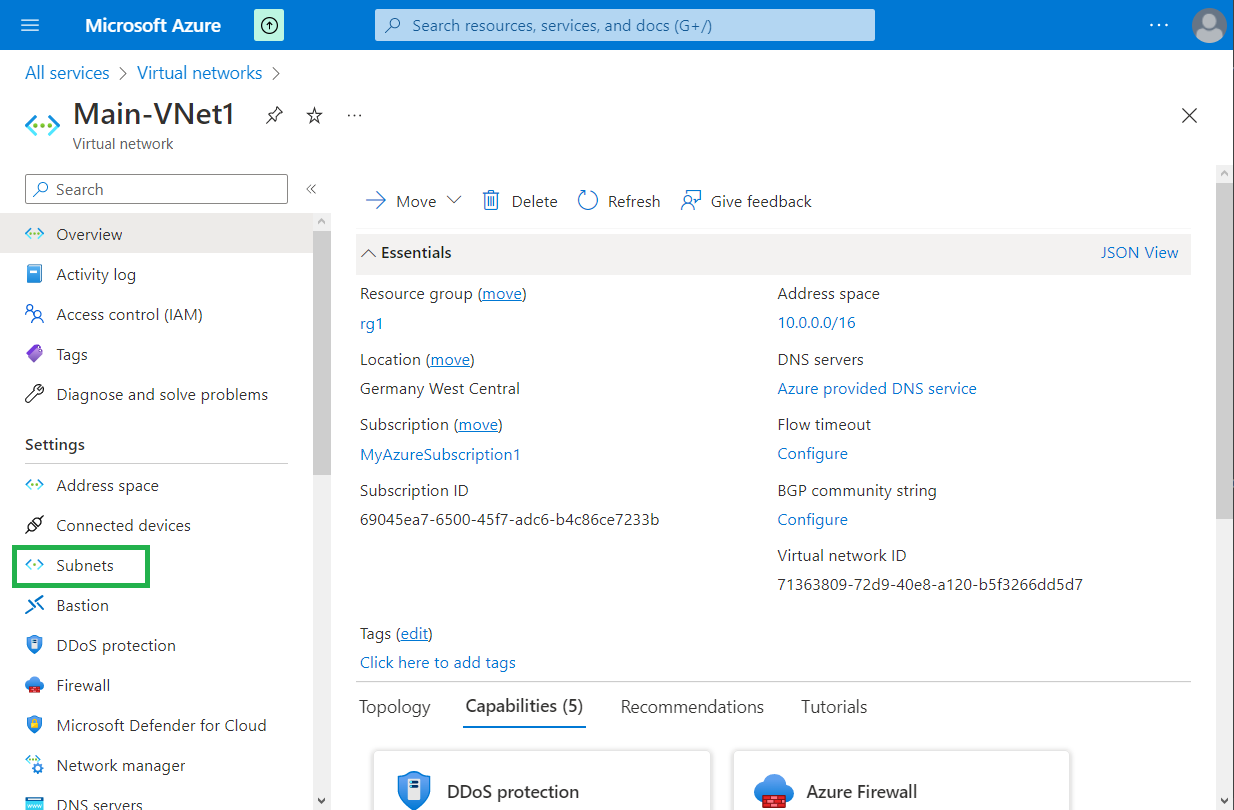The width and height of the screenshot is (1234, 810).
Task: Open Azure provided DNS service link
Action: click(x=877, y=389)
